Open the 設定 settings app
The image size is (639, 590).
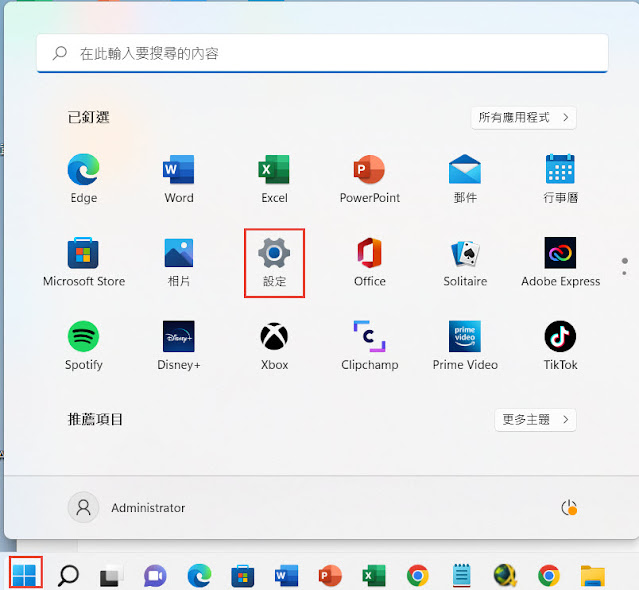[x=274, y=263]
